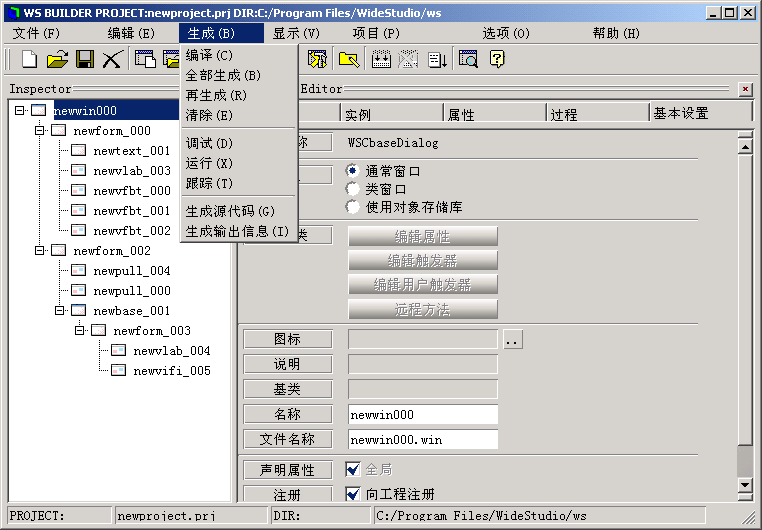This screenshot has width=762, height=530.
Task: Click the hammer build icon in toolbar
Action: pos(317,59)
